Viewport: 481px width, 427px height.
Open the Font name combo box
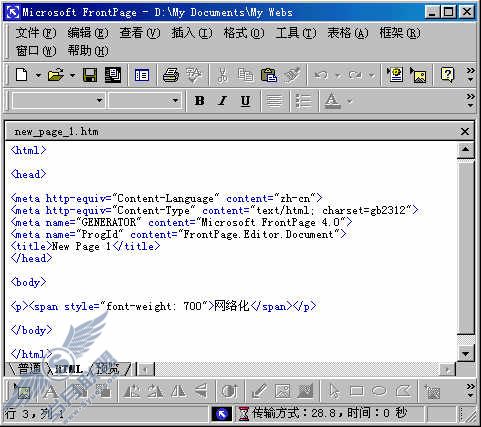click(x=145, y=100)
